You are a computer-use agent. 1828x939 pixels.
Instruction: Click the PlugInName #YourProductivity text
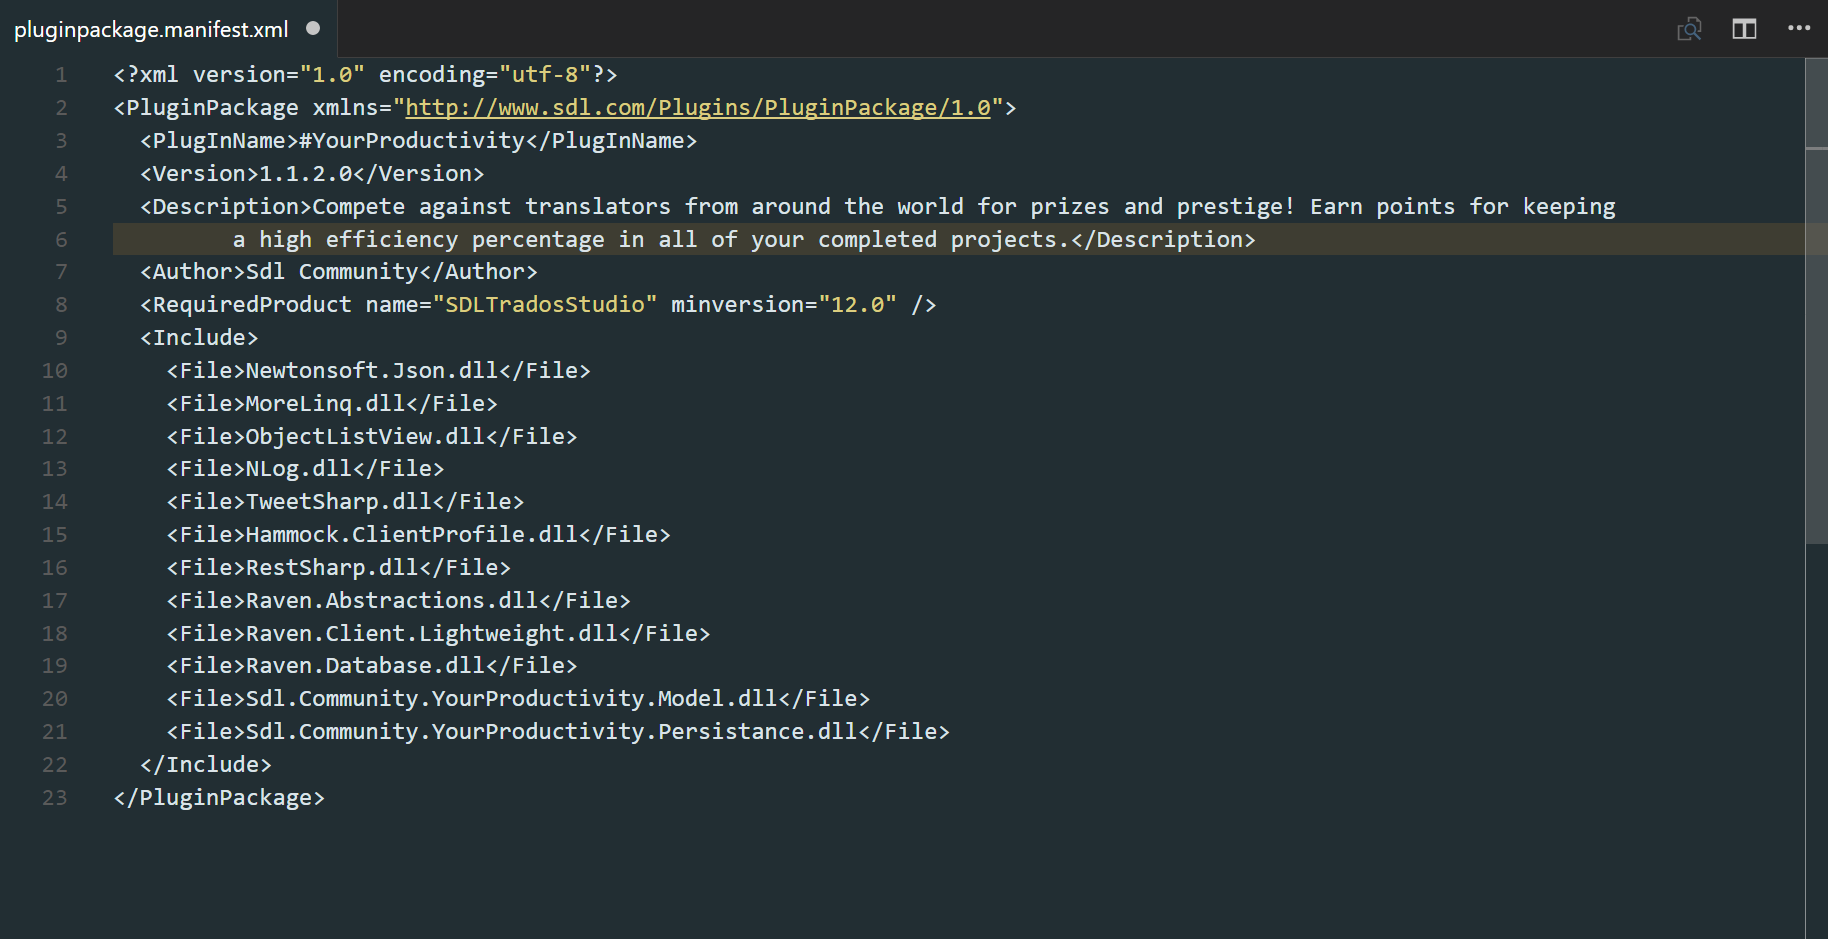tap(412, 141)
